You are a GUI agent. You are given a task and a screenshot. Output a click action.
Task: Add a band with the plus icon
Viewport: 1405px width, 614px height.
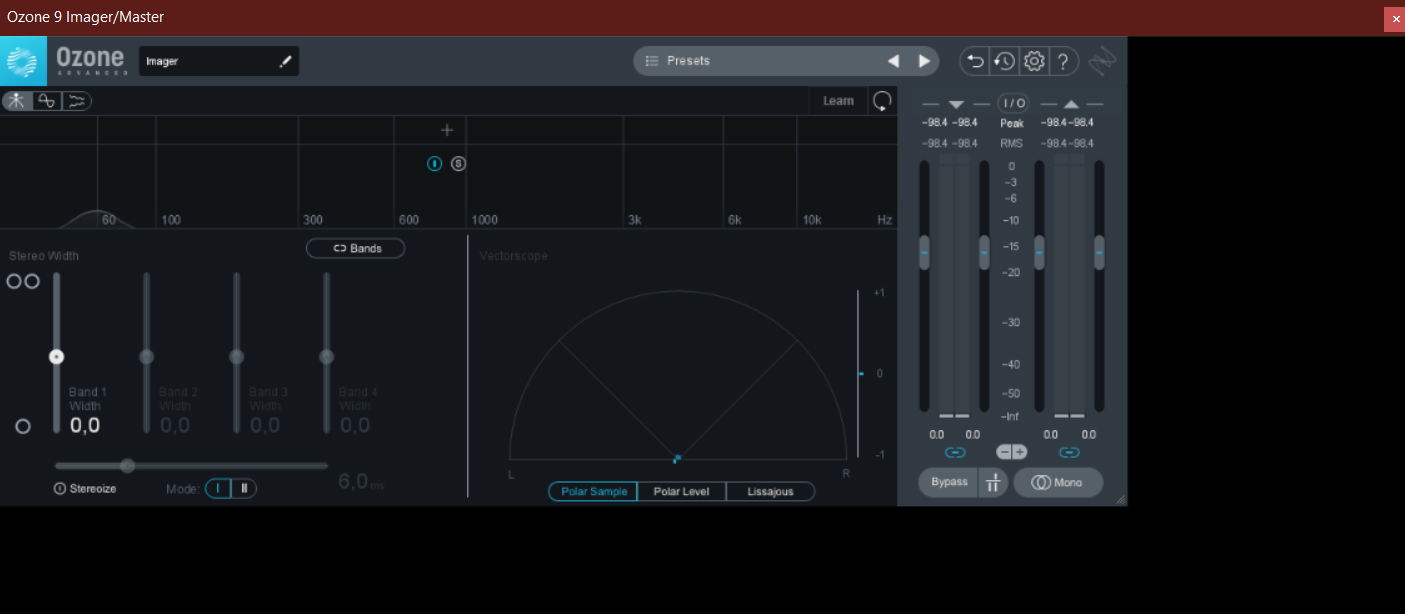click(x=447, y=130)
